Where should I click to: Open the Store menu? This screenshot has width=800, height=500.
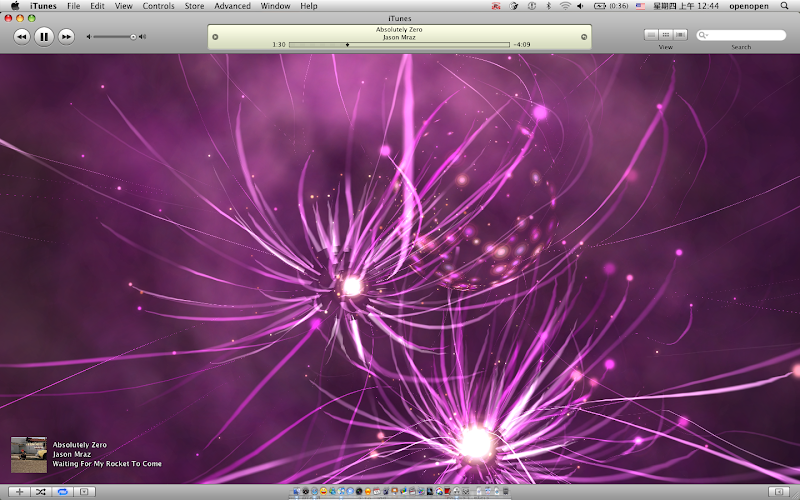[x=194, y=6]
